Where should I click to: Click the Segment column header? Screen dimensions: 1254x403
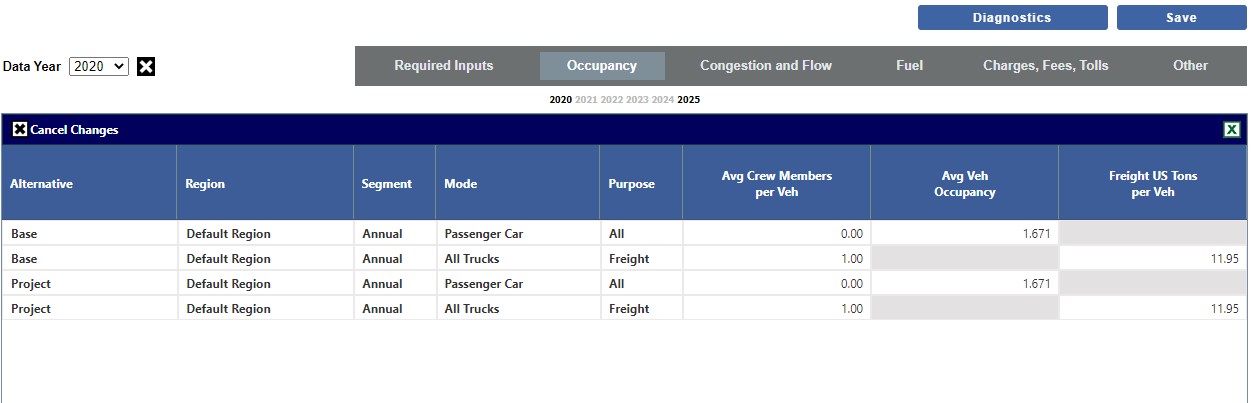(394, 183)
